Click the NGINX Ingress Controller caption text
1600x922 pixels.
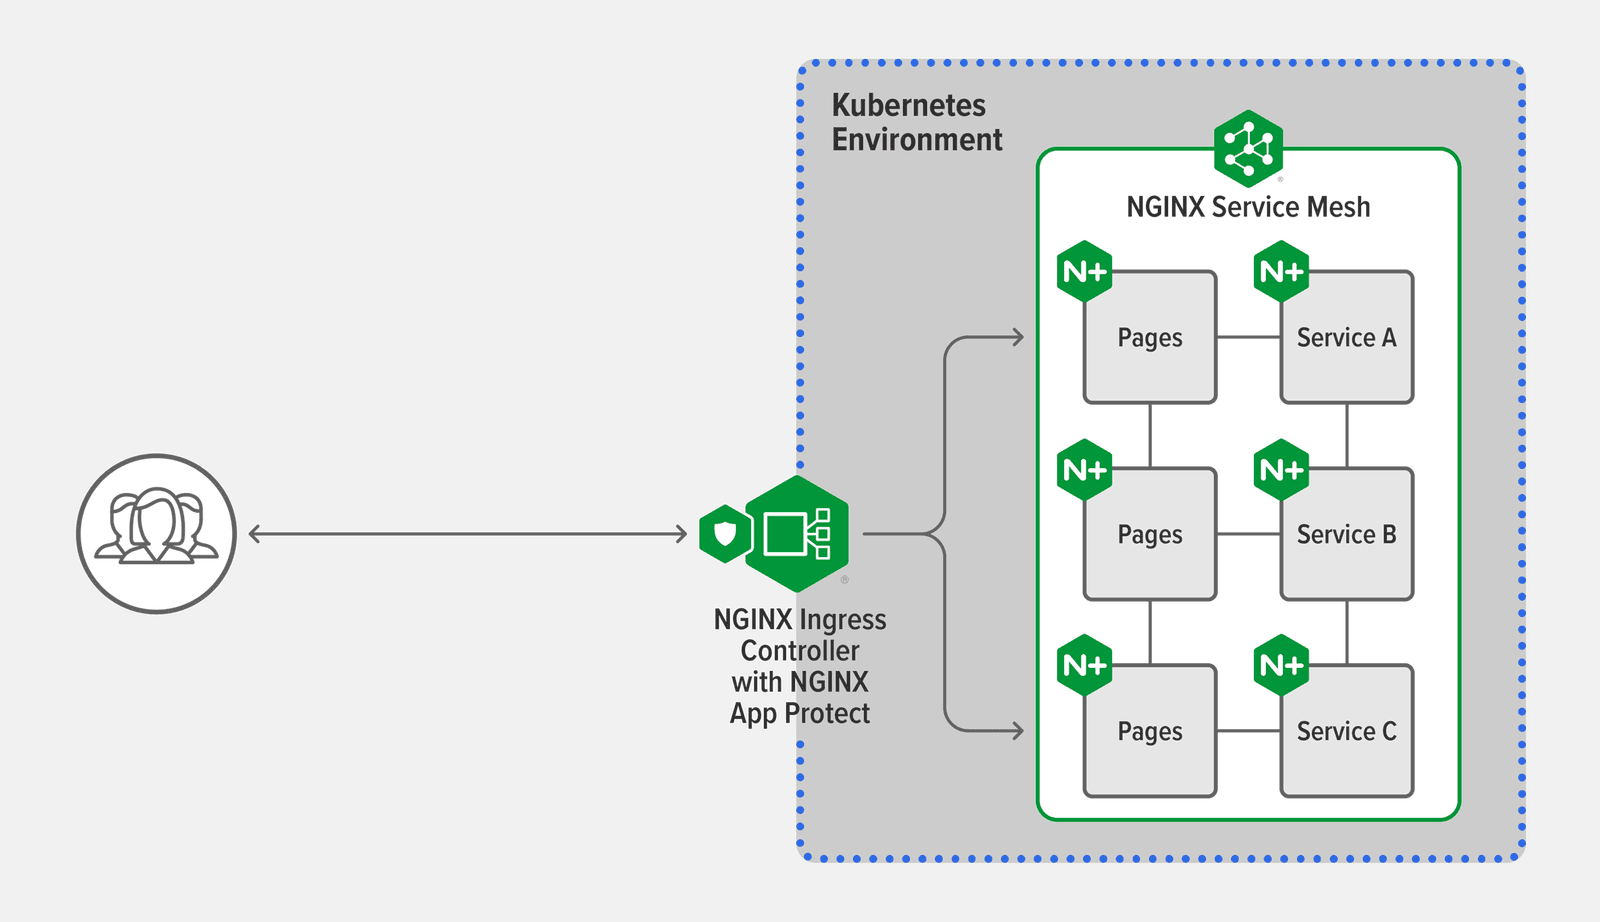tap(798, 666)
